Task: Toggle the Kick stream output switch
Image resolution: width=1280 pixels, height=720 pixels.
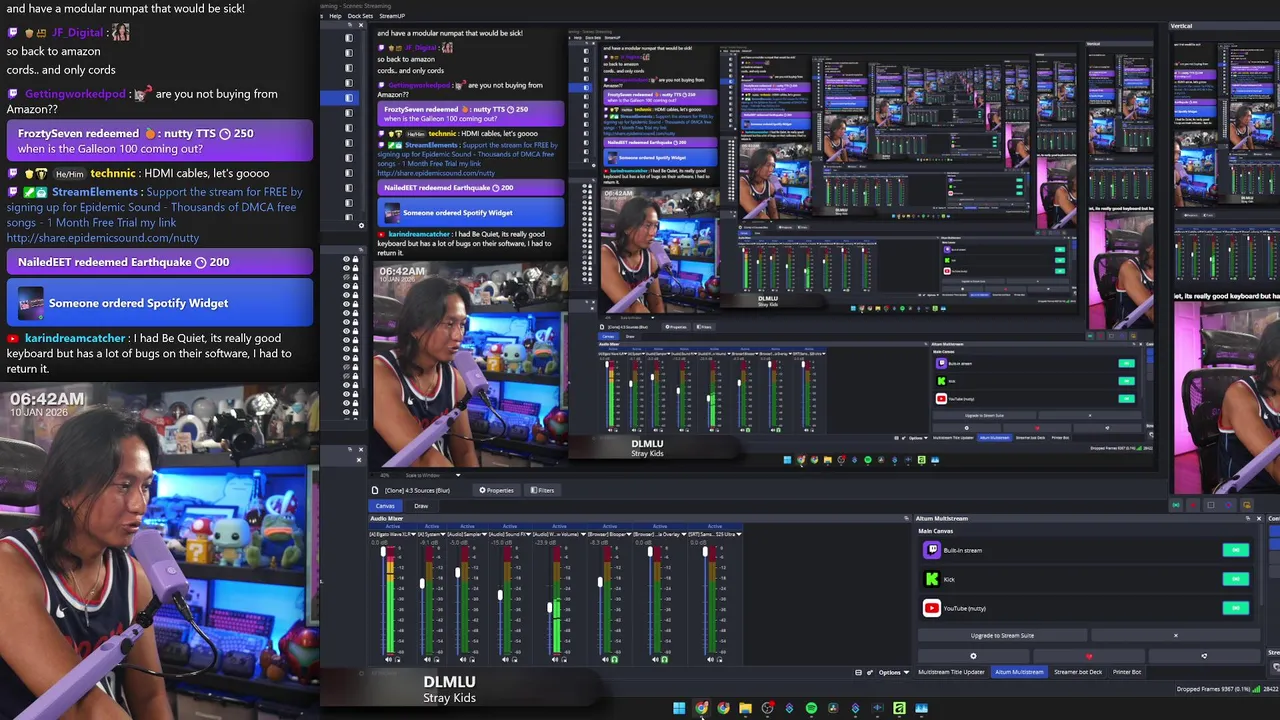Action: coord(1236,579)
